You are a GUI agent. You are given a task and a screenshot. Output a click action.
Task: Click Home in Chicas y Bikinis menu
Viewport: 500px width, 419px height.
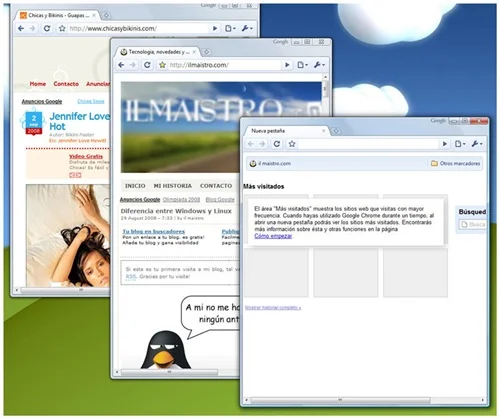click(38, 84)
